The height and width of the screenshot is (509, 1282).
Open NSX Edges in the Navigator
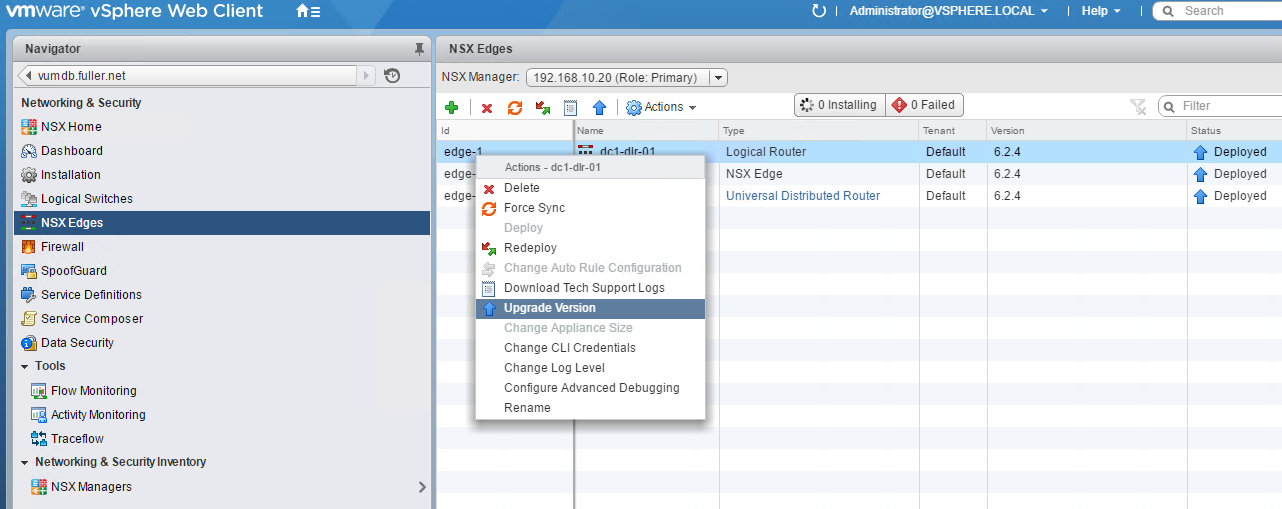click(222, 223)
